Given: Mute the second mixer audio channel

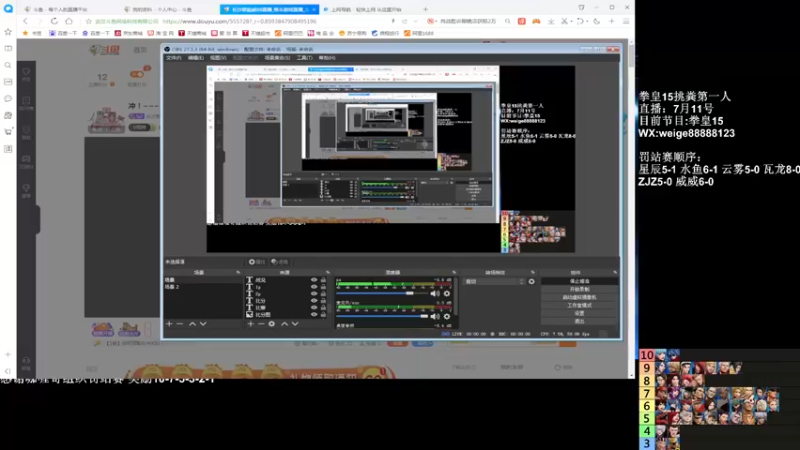Looking at the screenshot, I should coord(435,316).
